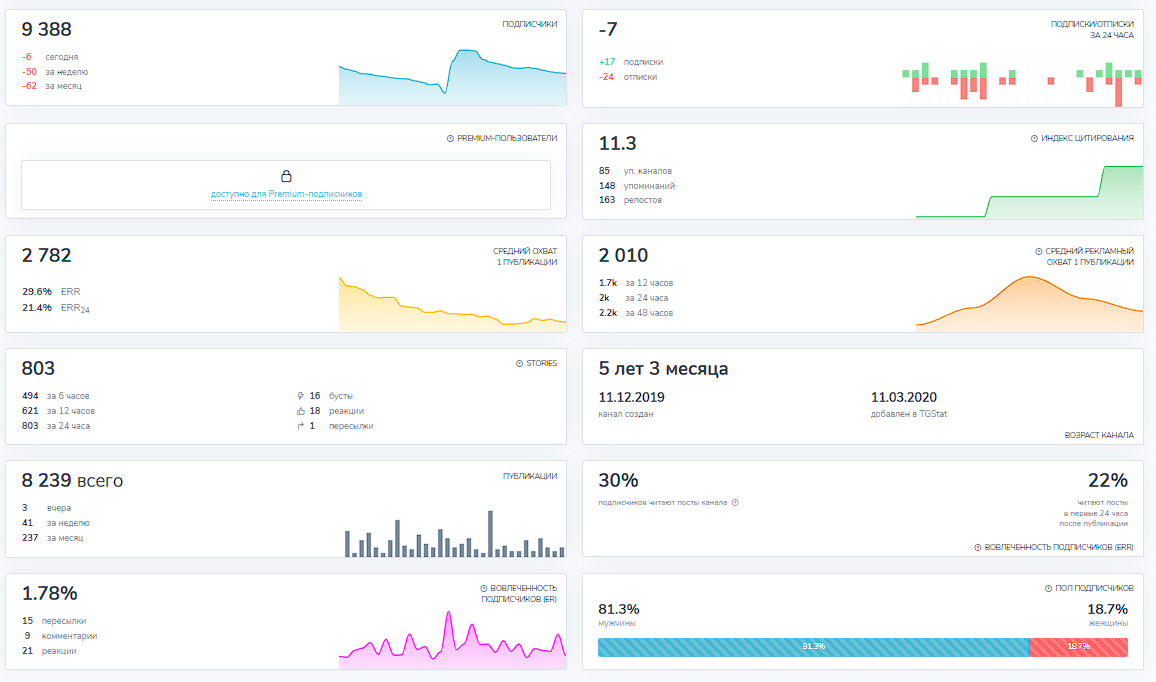The width and height of the screenshot is (1156, 682).
Task: Click the gray publications bar chart
Action: pyautogui.click(x=455, y=534)
